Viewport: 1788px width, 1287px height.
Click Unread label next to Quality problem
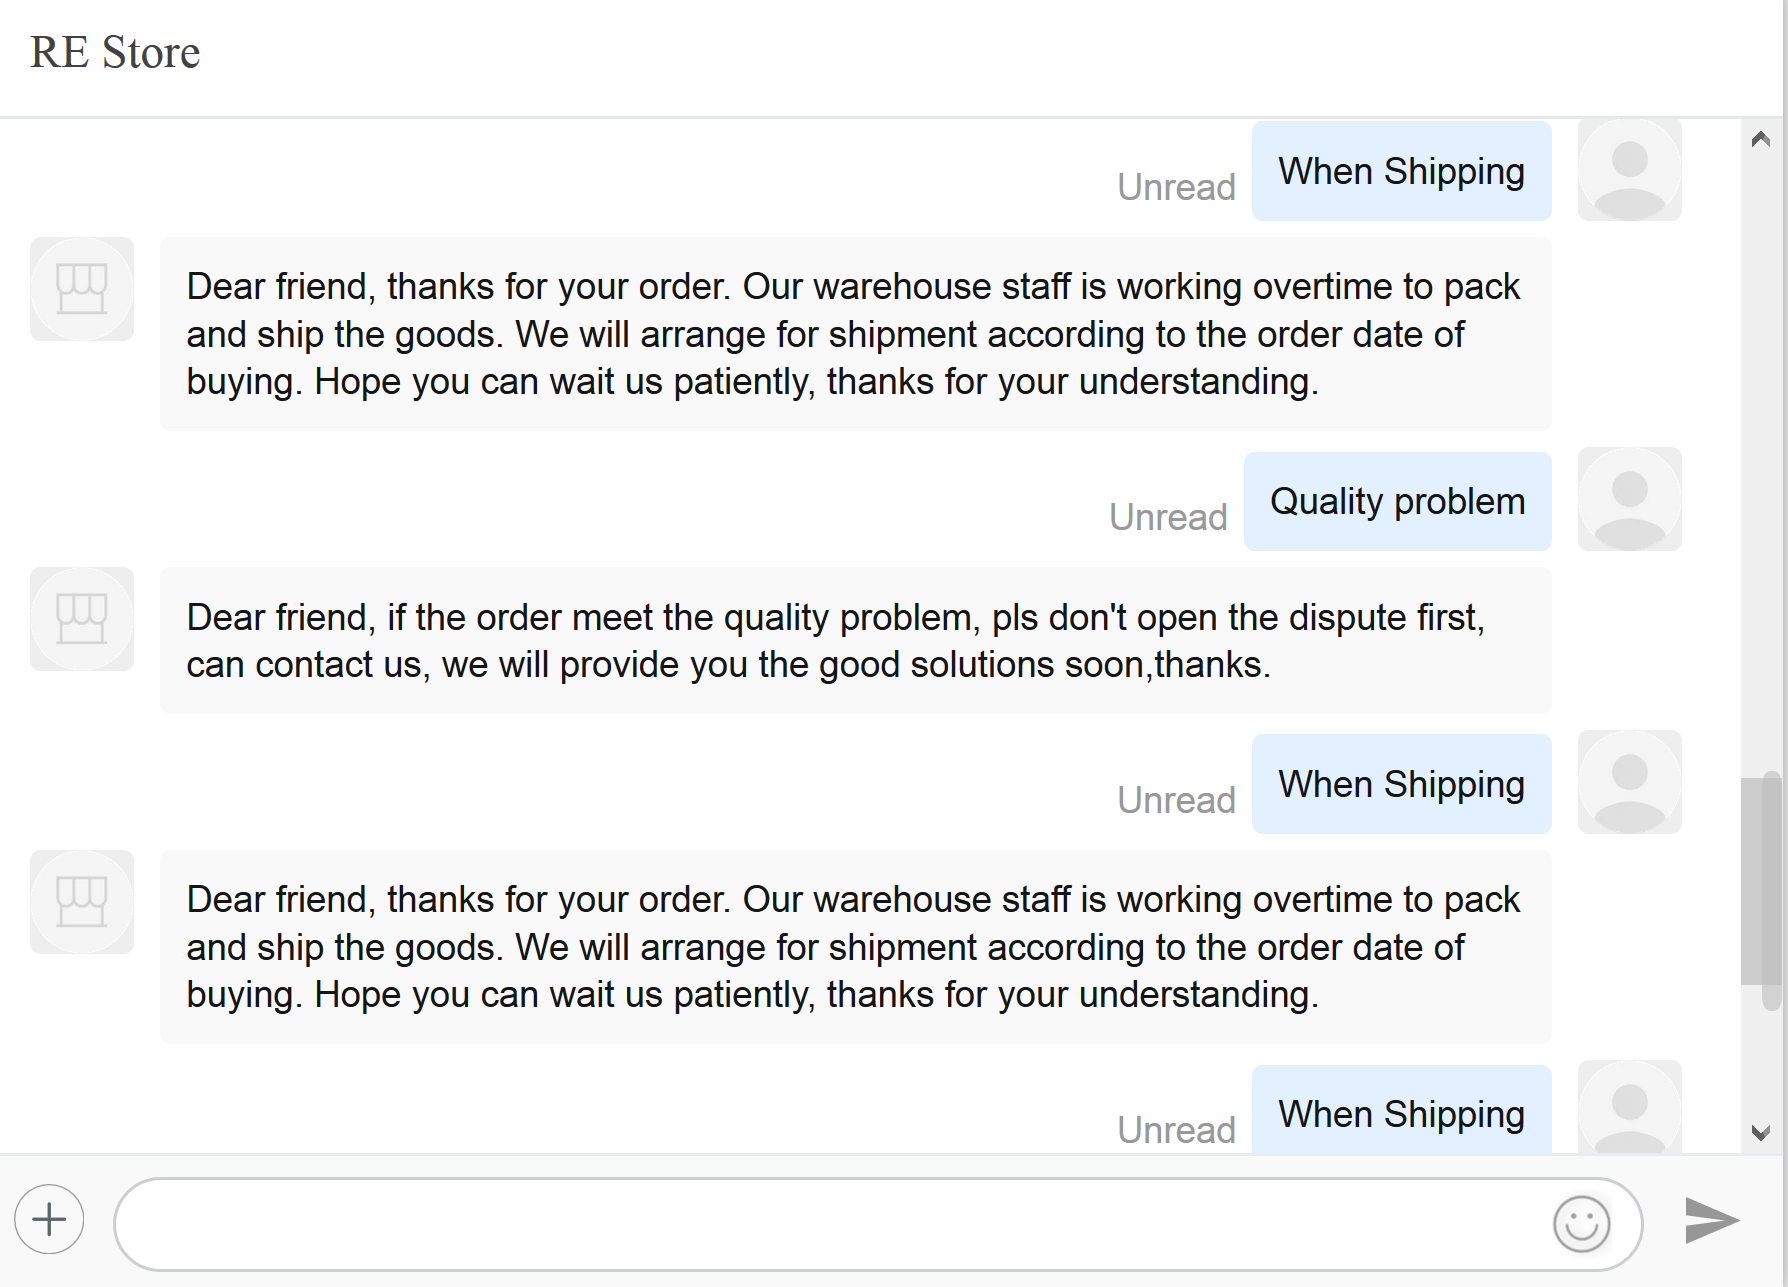[x=1168, y=517]
